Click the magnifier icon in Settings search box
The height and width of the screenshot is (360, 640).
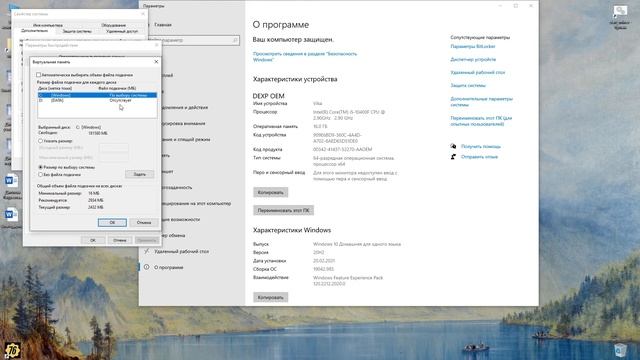click(x=235, y=40)
